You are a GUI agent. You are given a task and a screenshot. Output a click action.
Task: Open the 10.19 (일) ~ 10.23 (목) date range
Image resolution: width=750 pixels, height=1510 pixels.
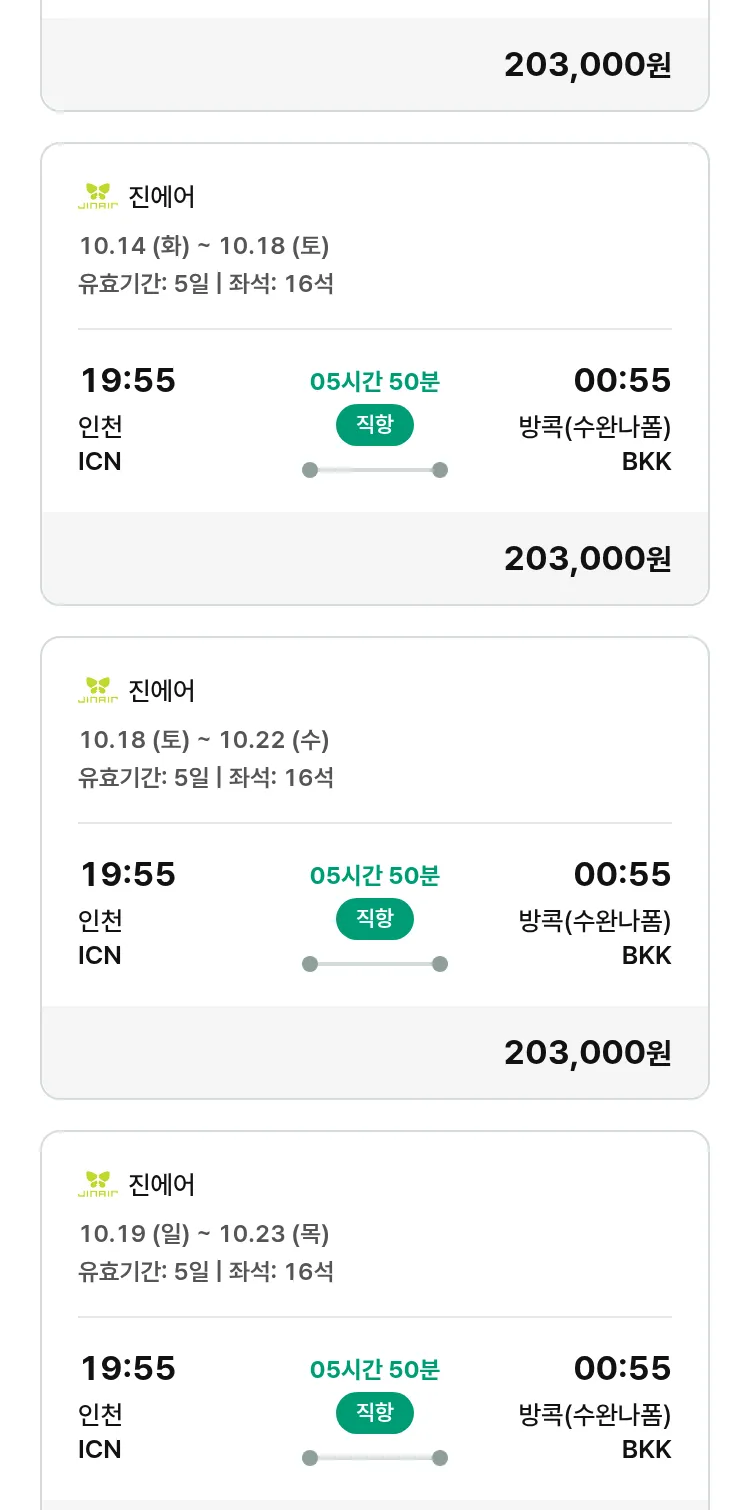[204, 1234]
